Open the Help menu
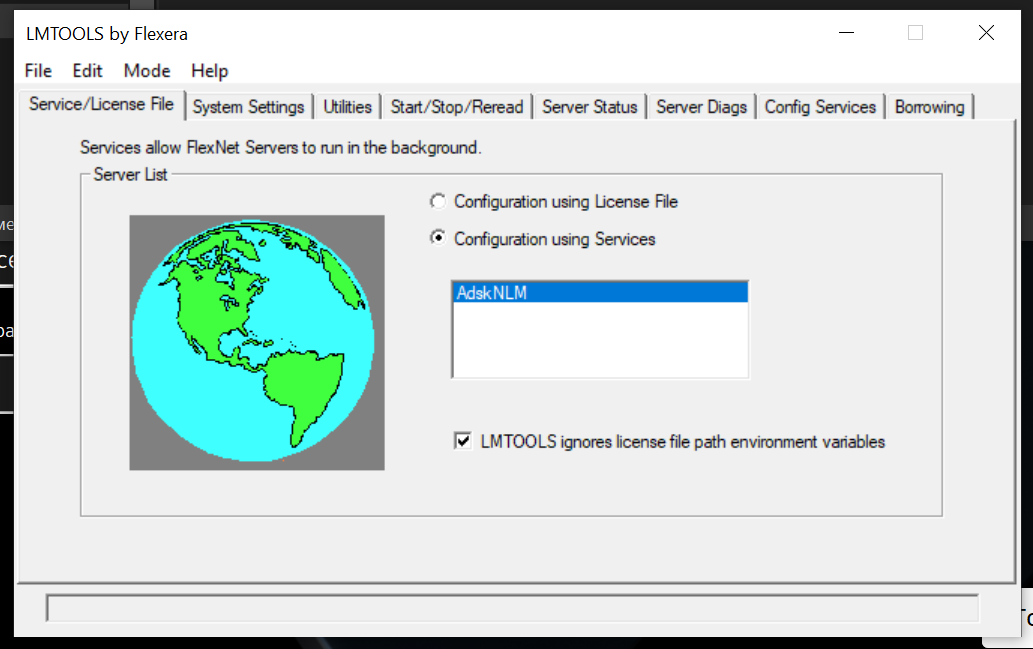The width and height of the screenshot is (1033, 649). tap(209, 71)
